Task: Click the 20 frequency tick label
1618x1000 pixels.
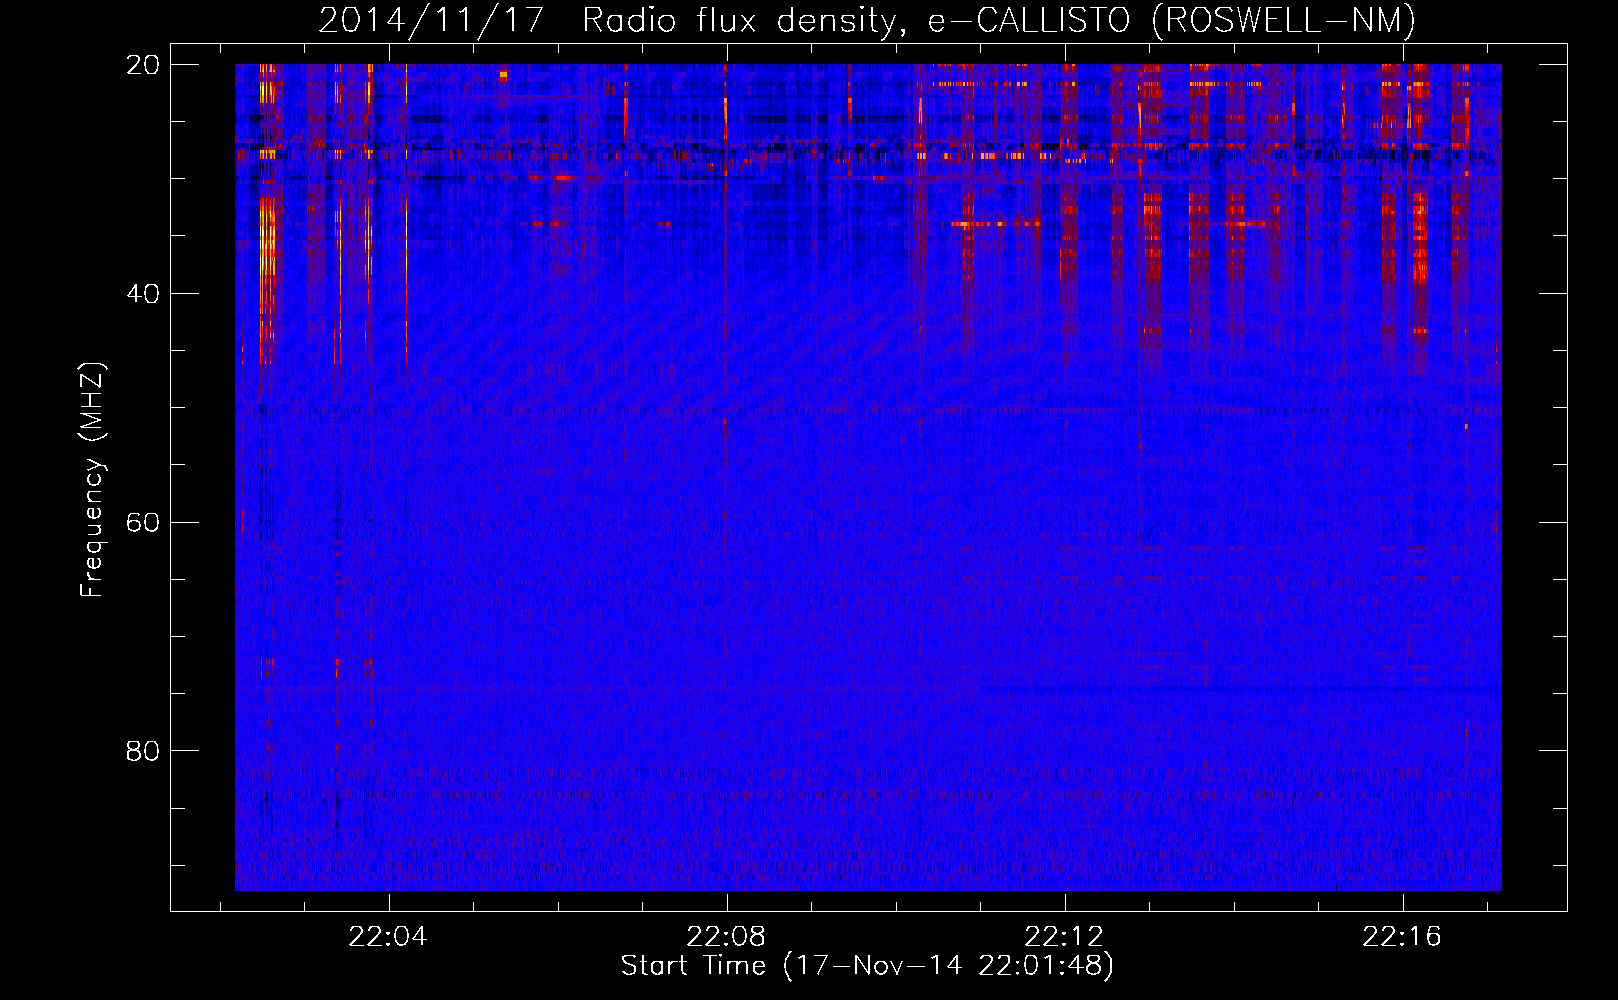Action: point(143,65)
